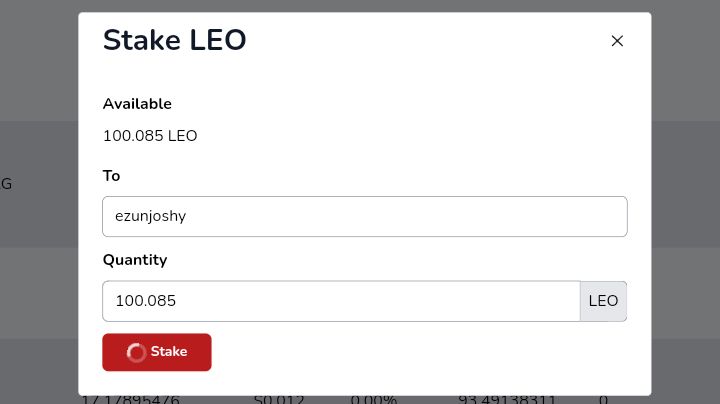720x404 pixels.
Task: Click the 50.012 value behind dialog
Action: tap(279, 399)
